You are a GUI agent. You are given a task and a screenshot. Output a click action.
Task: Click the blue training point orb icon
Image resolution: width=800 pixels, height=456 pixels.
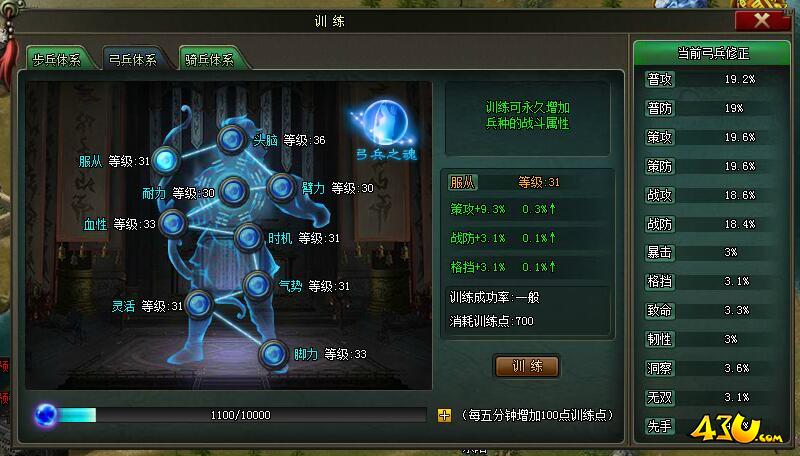[x=45, y=415]
